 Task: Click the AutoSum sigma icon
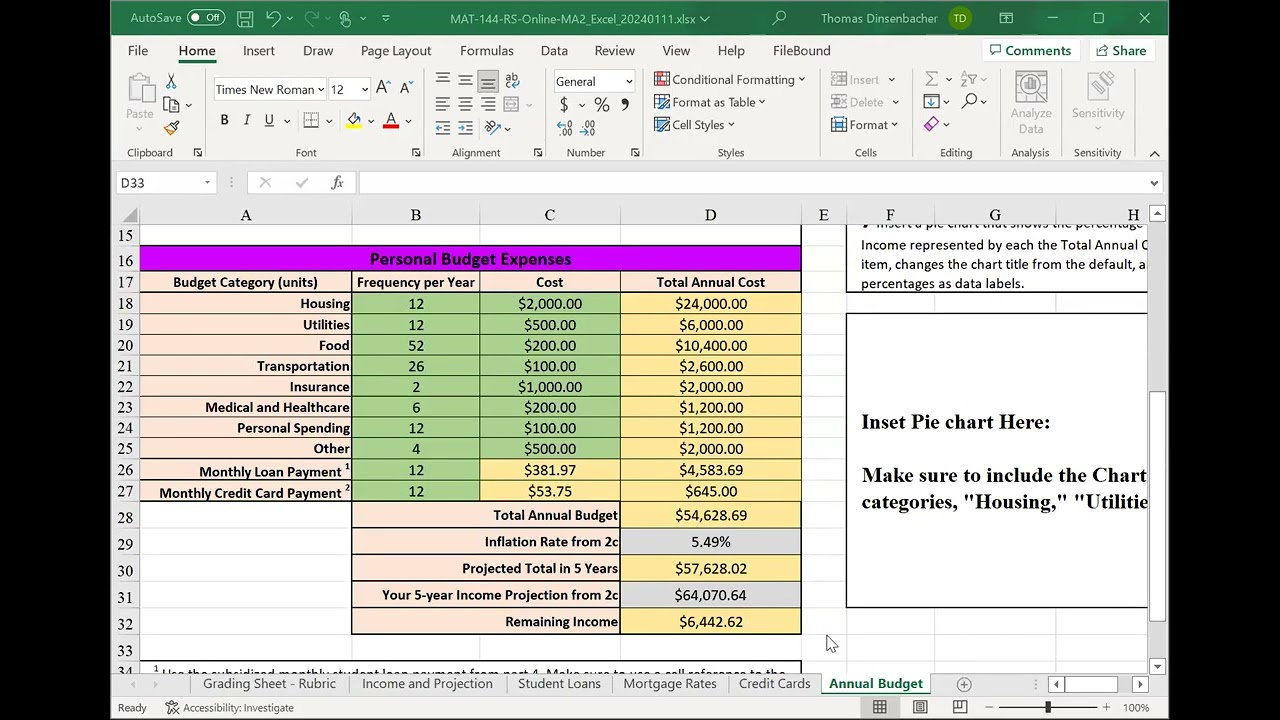click(931, 79)
